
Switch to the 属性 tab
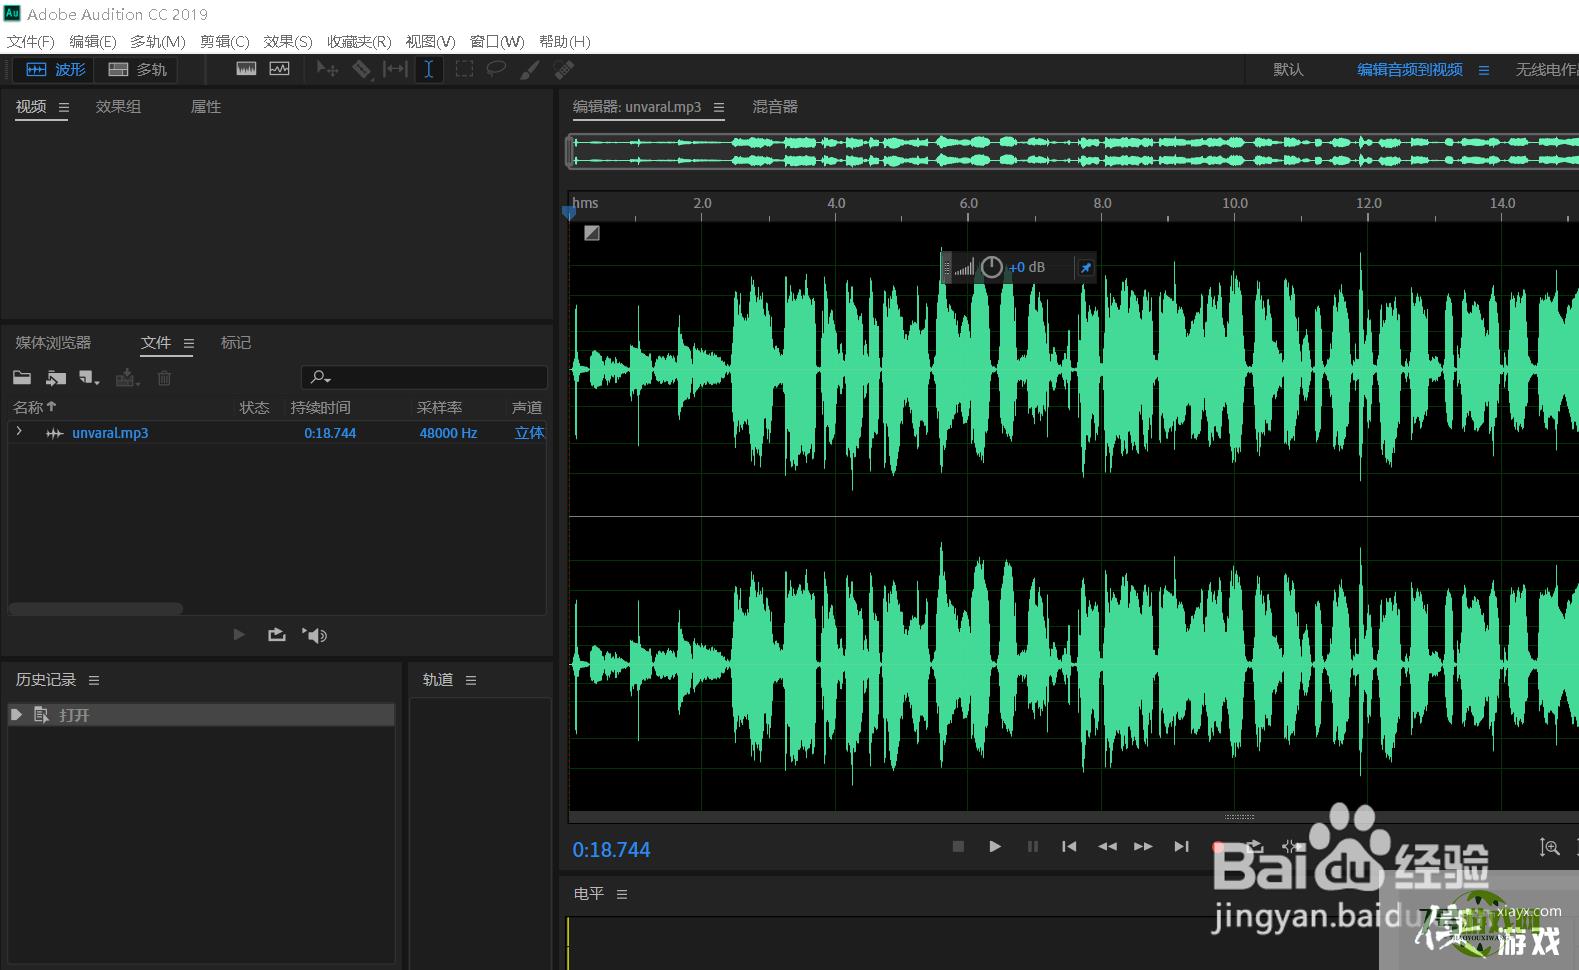point(206,107)
